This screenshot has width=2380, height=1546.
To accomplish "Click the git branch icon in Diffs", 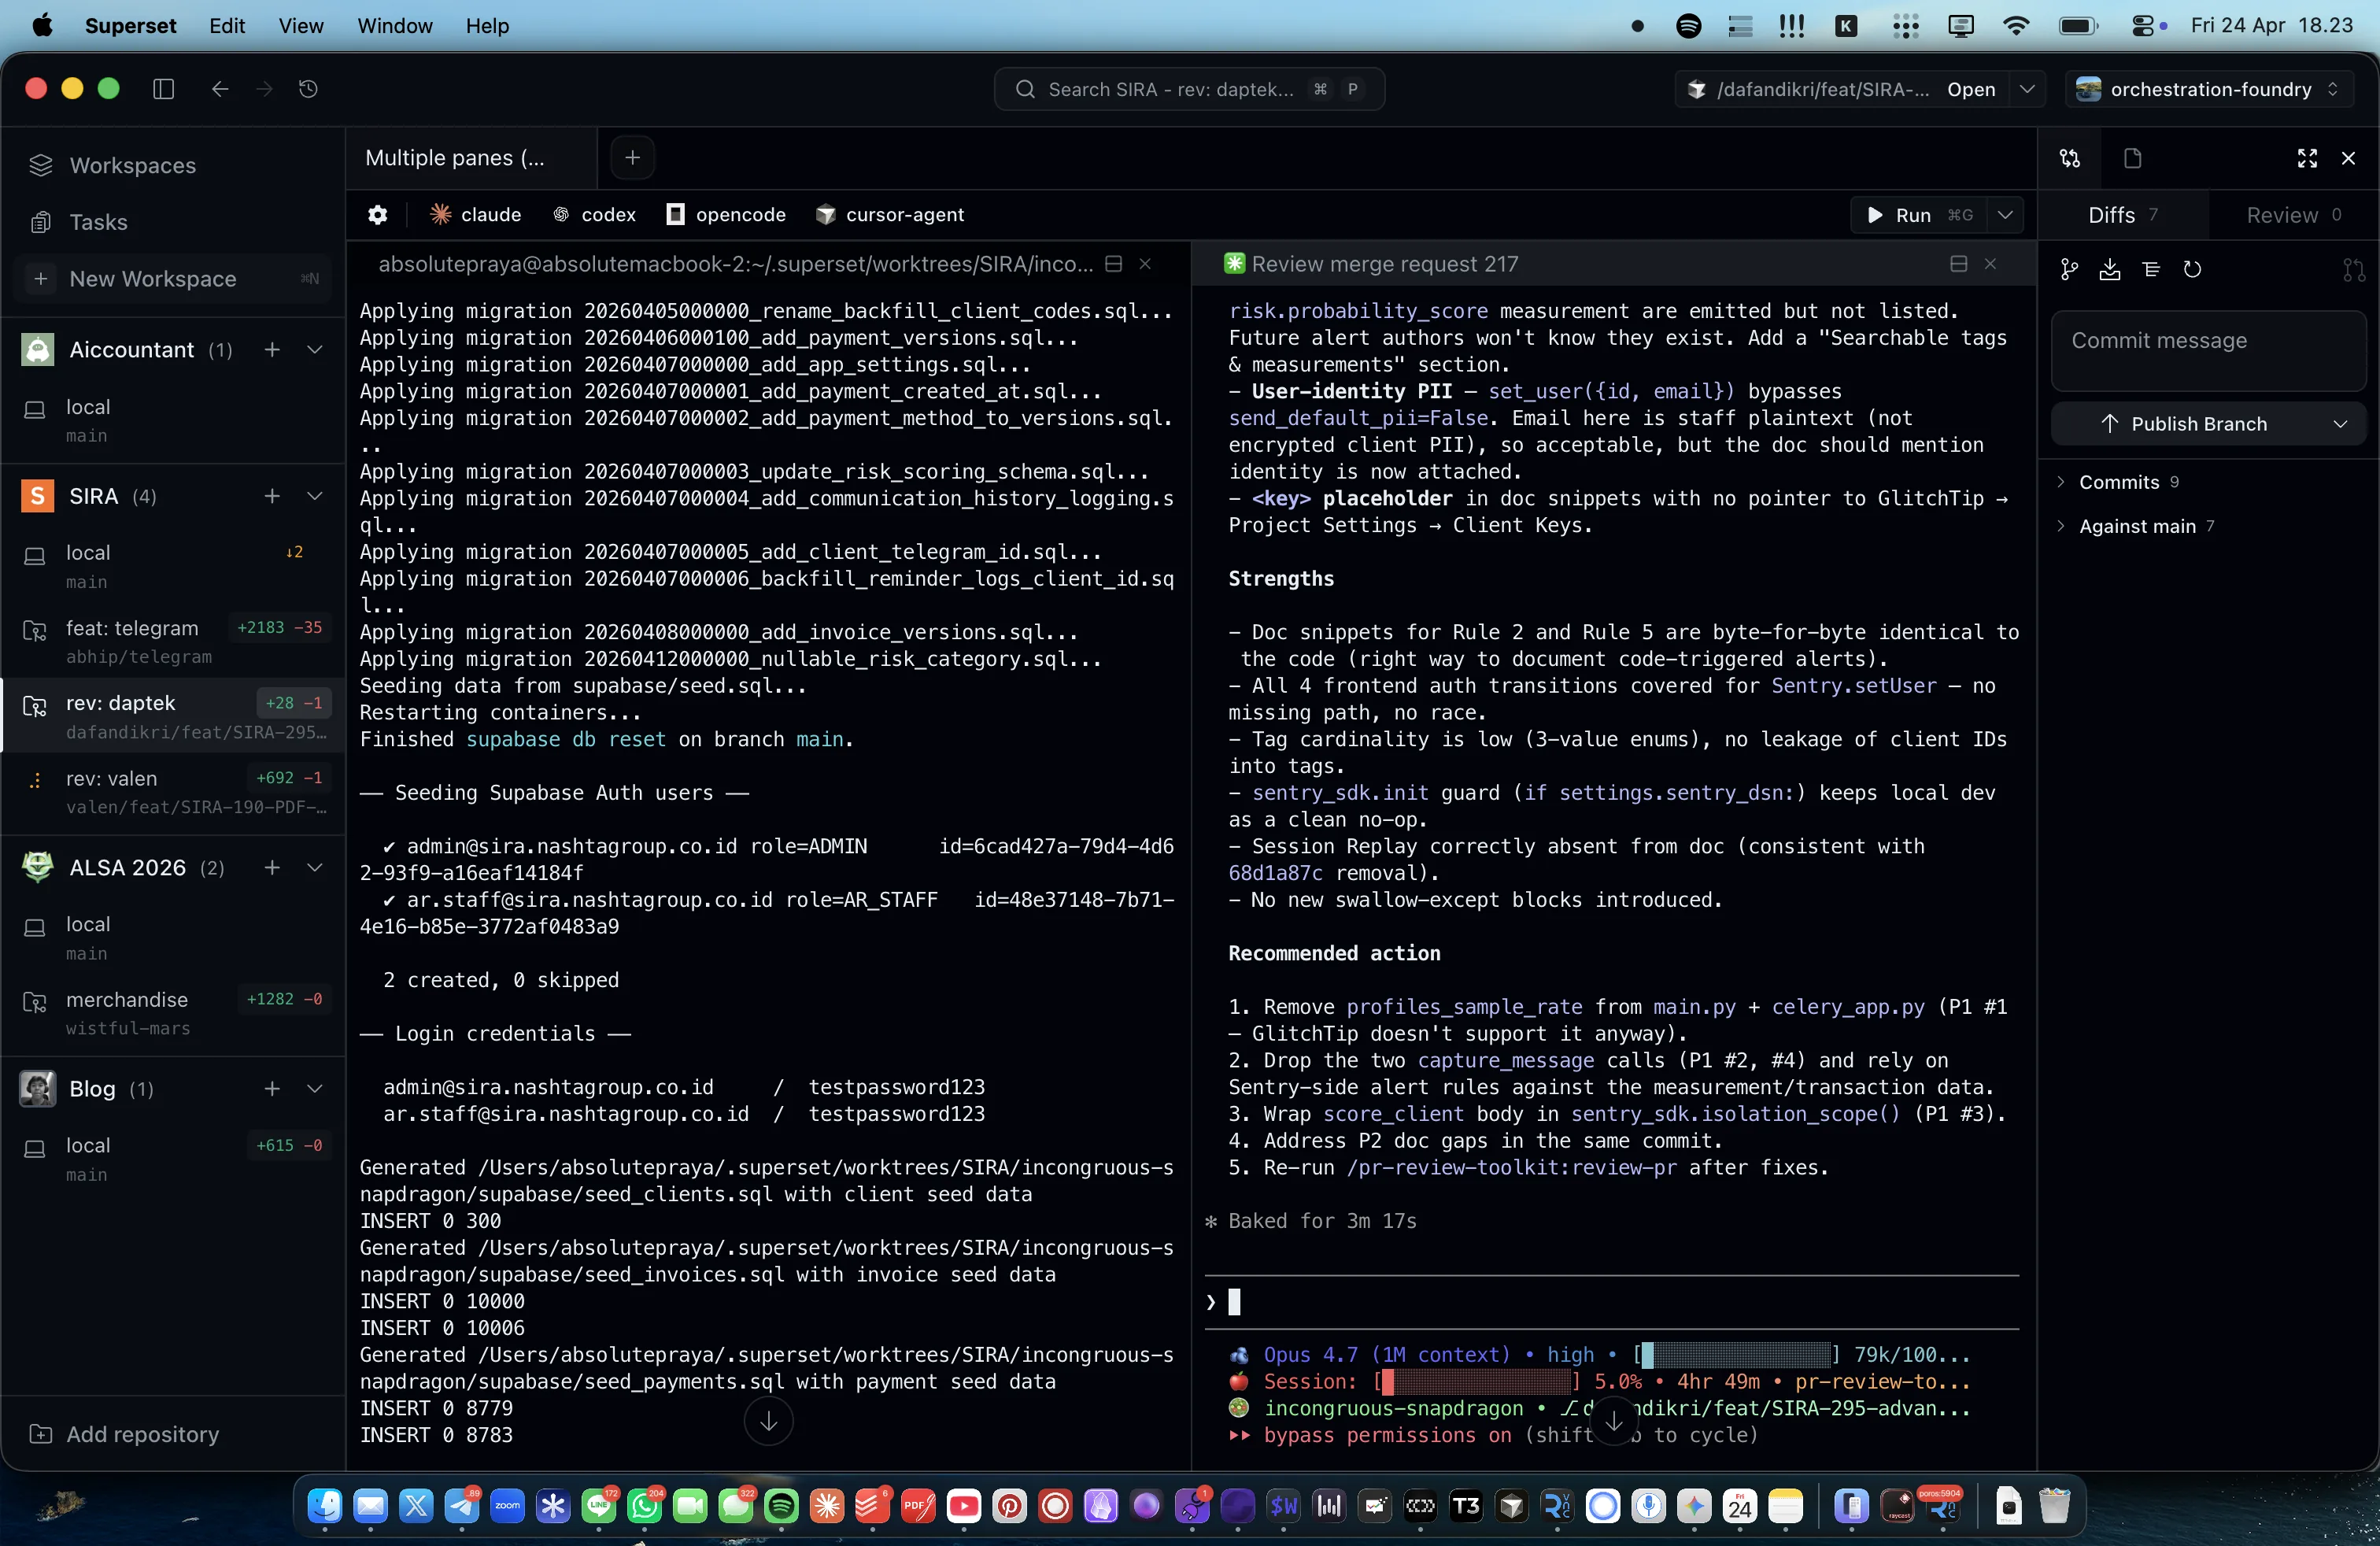I will [2069, 270].
